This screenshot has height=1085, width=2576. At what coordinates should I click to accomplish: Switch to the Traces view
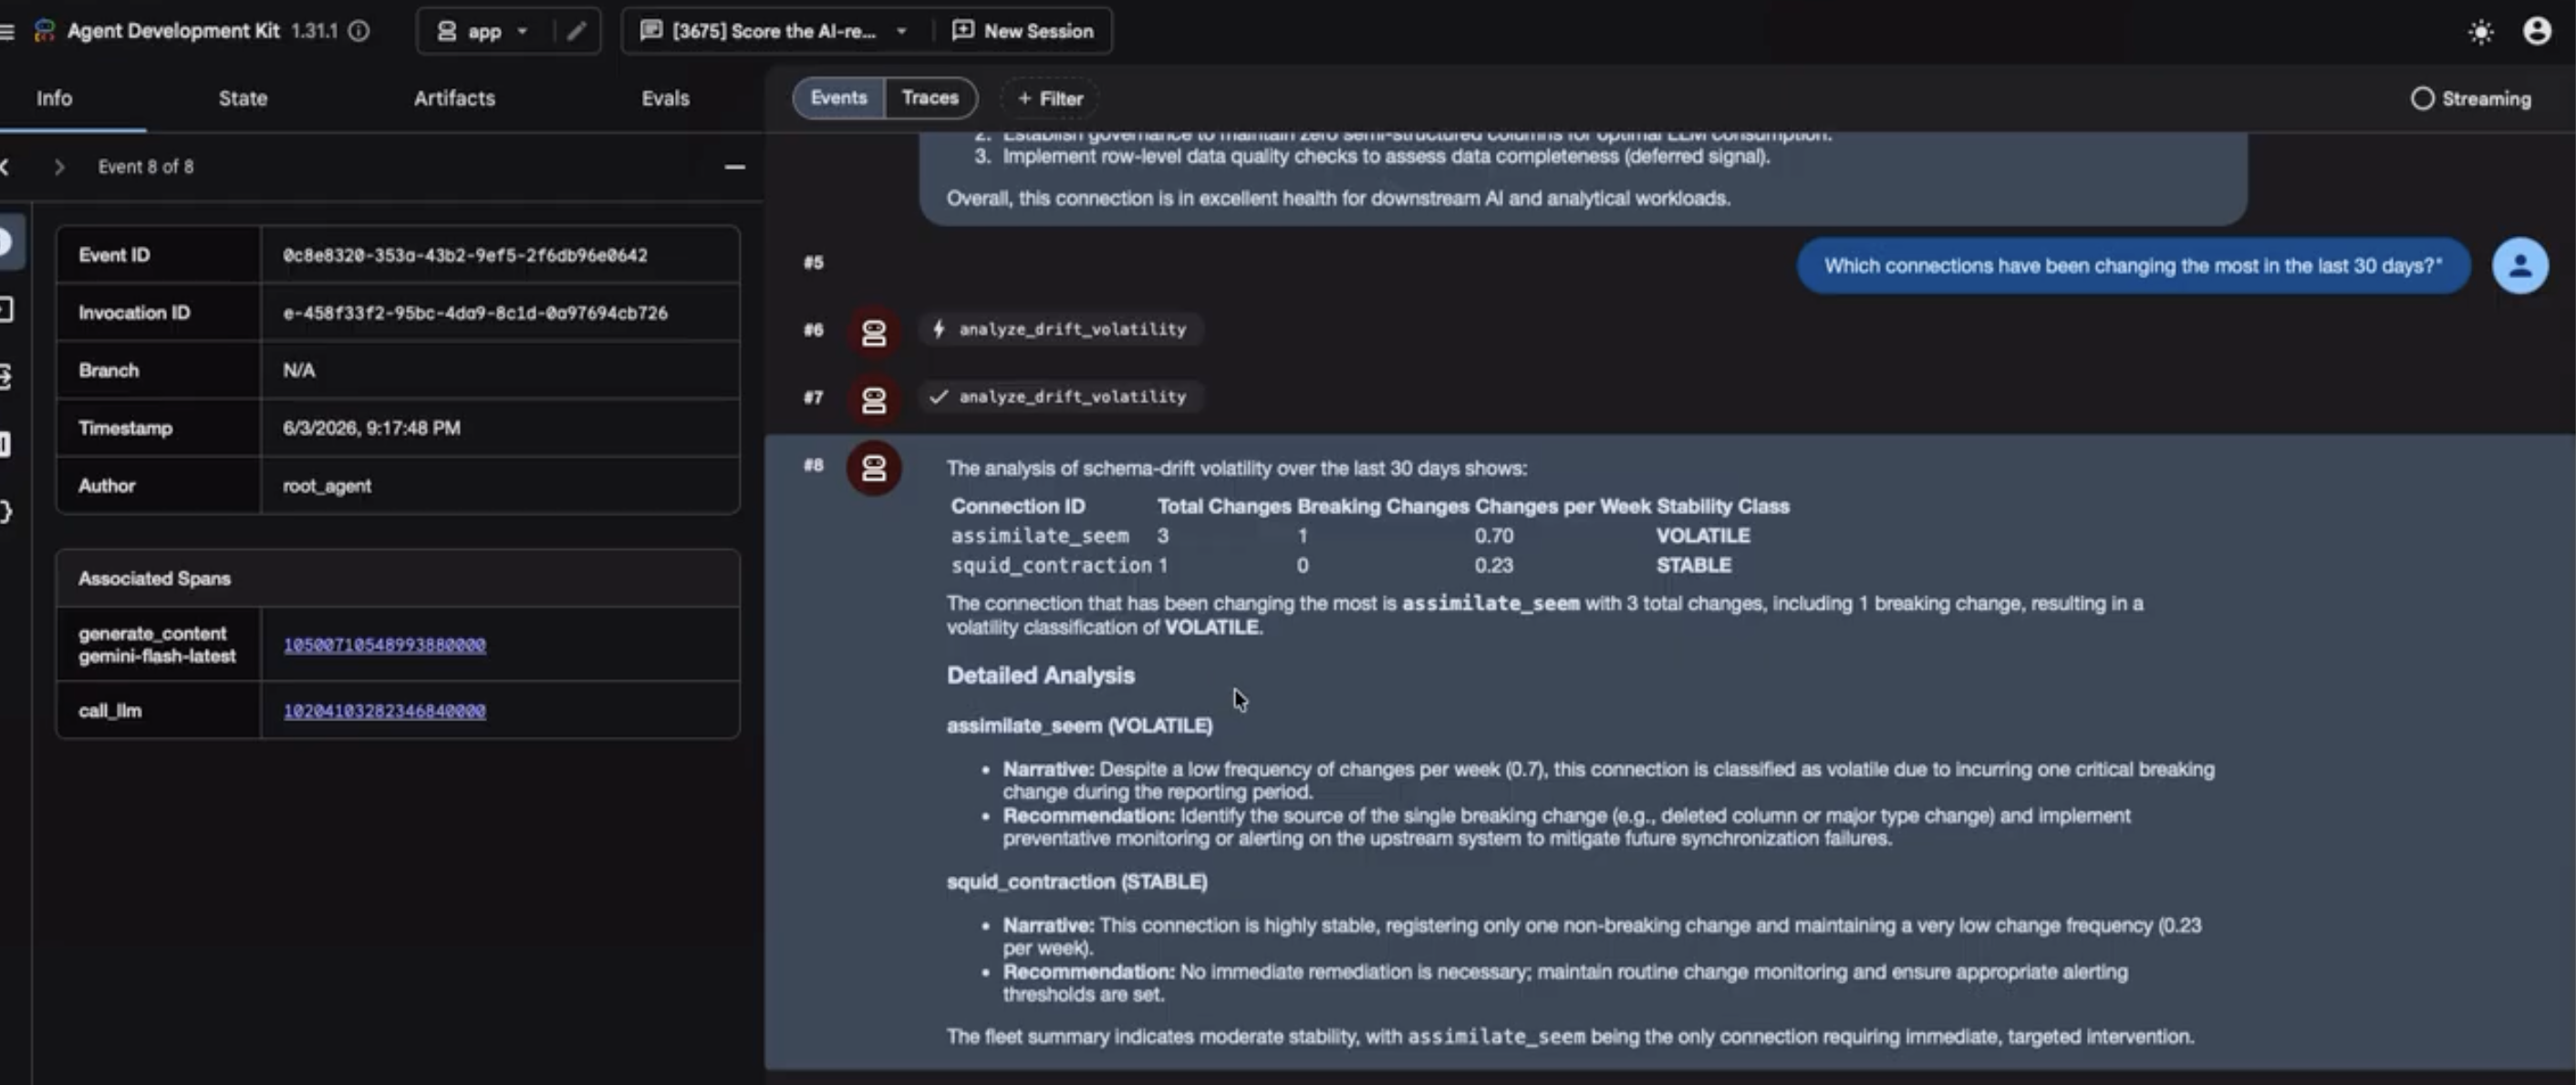pyautogui.click(x=930, y=98)
